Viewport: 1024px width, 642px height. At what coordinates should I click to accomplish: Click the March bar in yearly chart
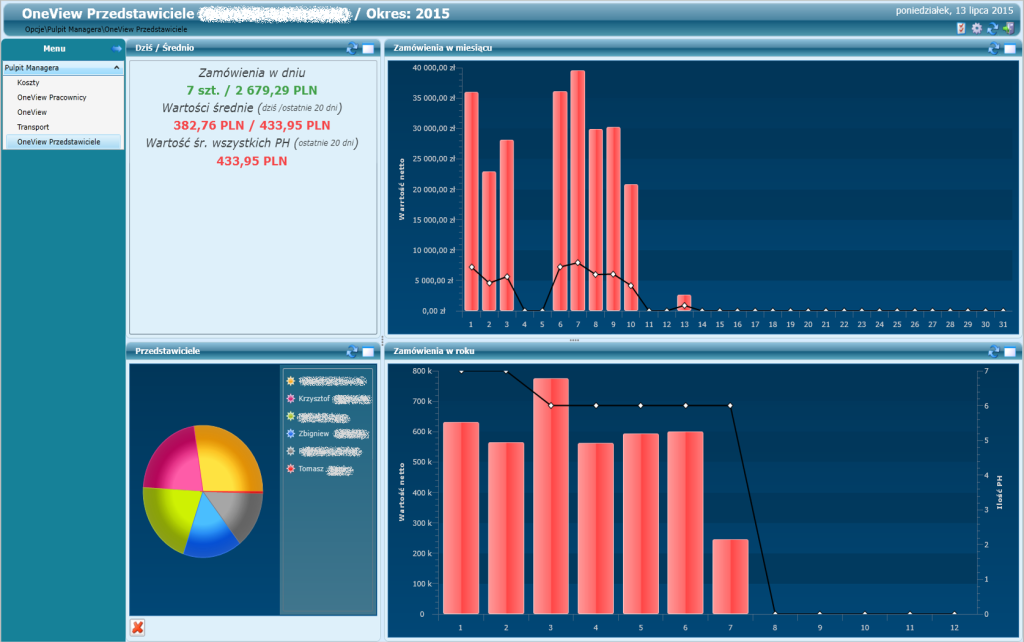pos(551,496)
